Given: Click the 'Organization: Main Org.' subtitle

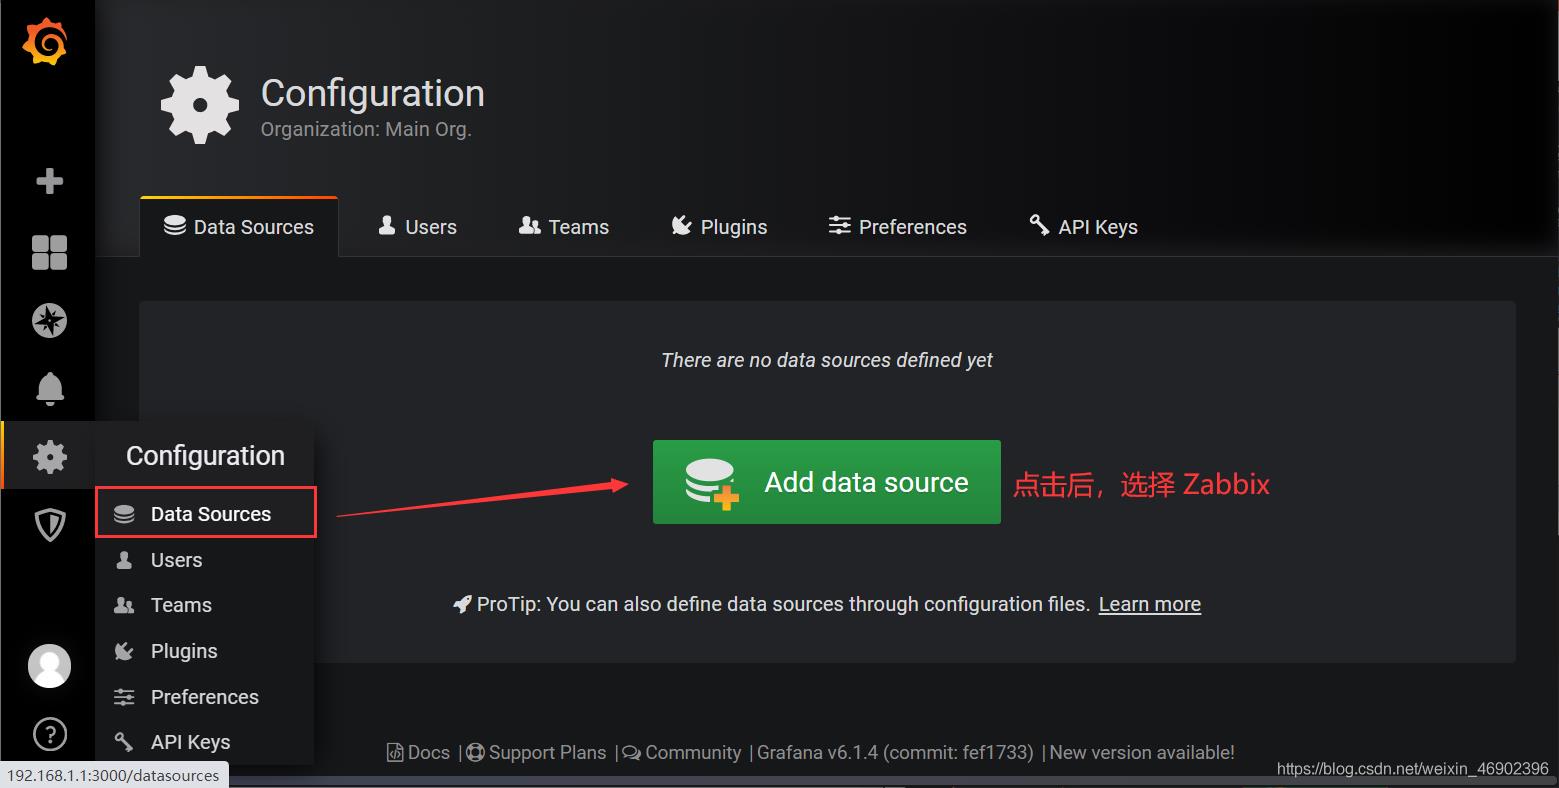Looking at the screenshot, I should tap(366, 129).
